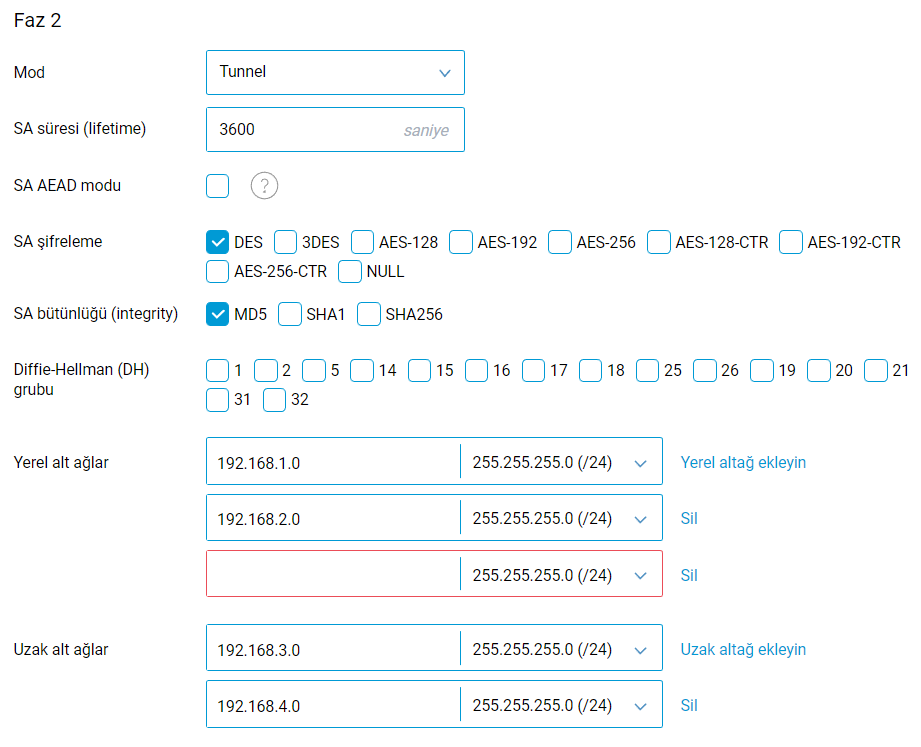921x747 pixels.
Task: Expand subnet mask dropdown for 192.168.1.0
Action: (560, 462)
